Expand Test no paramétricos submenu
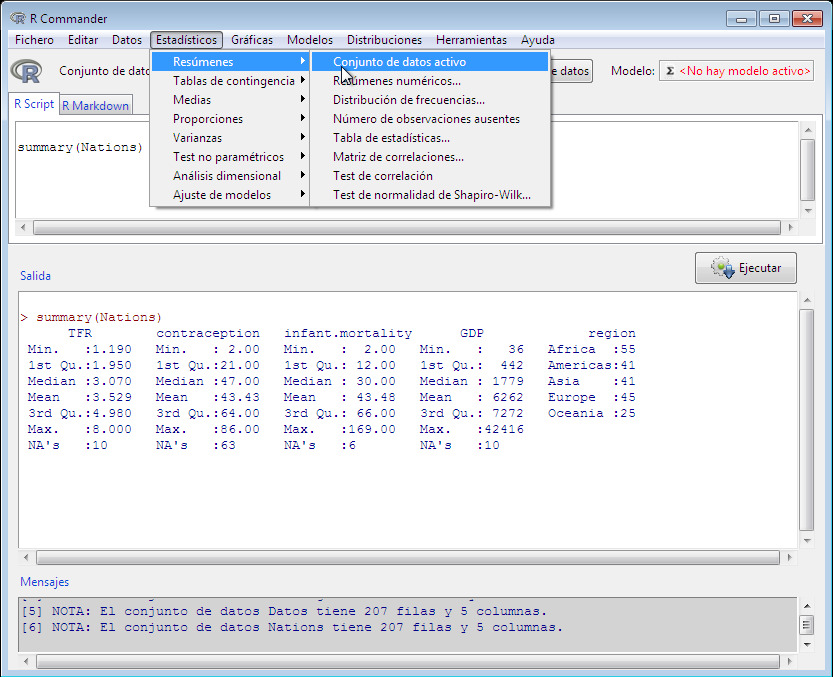Viewport: 833px width, 677px height. (x=230, y=157)
